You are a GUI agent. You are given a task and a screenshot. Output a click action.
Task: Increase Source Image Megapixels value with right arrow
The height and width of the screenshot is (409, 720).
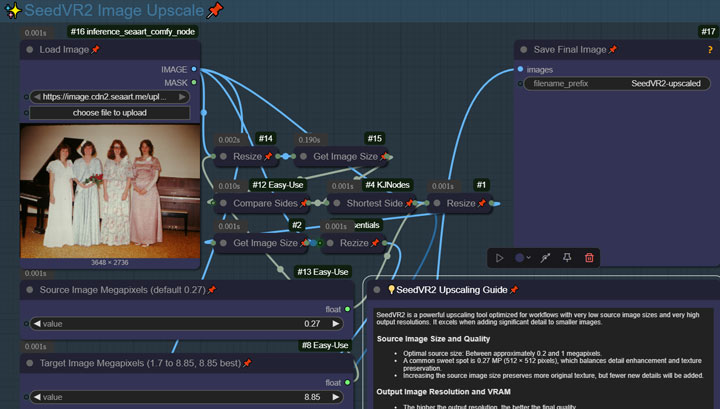point(336,324)
